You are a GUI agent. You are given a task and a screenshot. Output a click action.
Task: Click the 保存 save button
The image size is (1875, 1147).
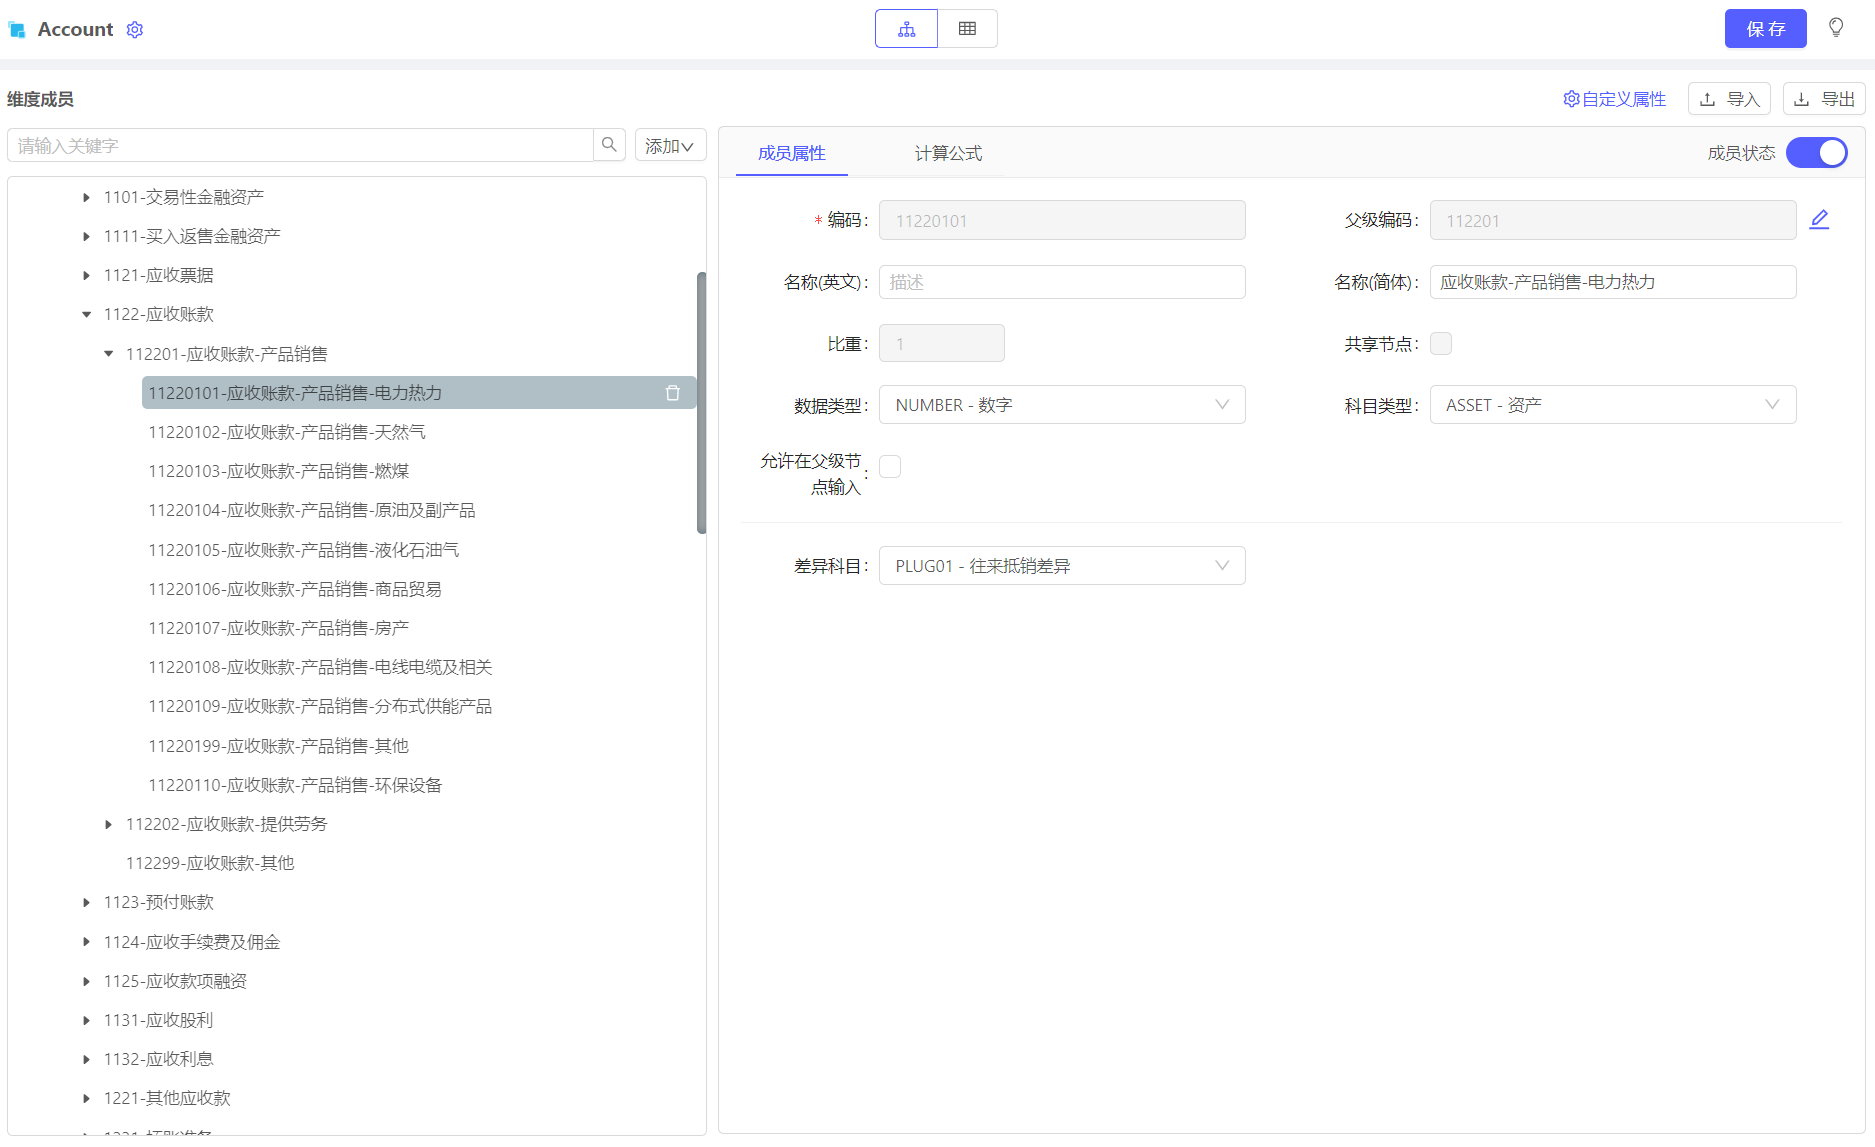1765,29
